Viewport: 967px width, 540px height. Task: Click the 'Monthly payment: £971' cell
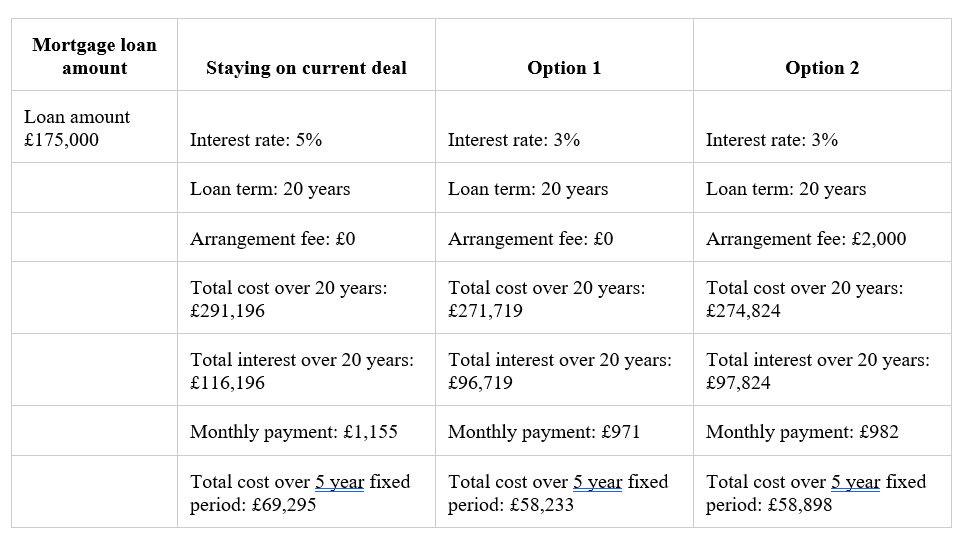click(564, 431)
